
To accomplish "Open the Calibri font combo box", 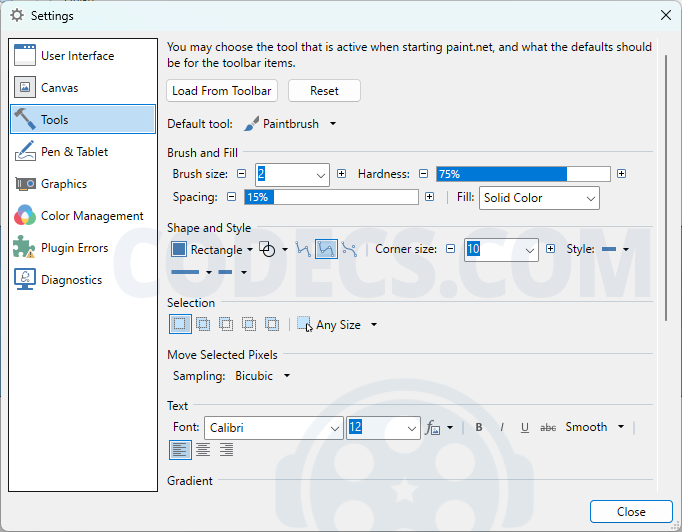I will (274, 428).
